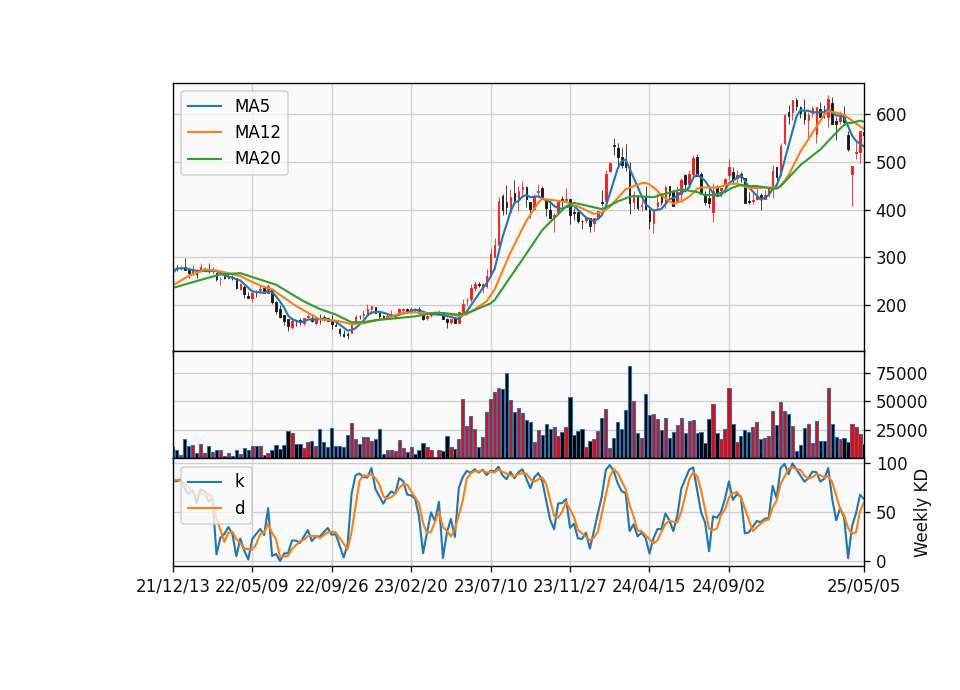Viewport: 960px width, 690px height.
Task: Click the 600 price axis tick label
Action: [x=891, y=115]
